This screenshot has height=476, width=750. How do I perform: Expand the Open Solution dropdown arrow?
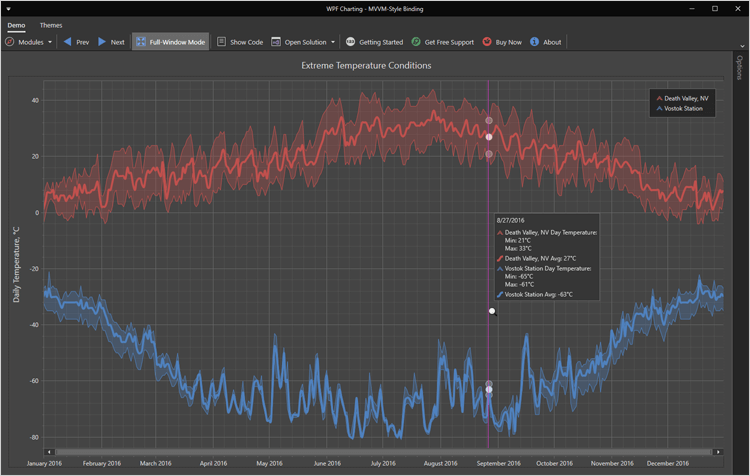point(333,42)
